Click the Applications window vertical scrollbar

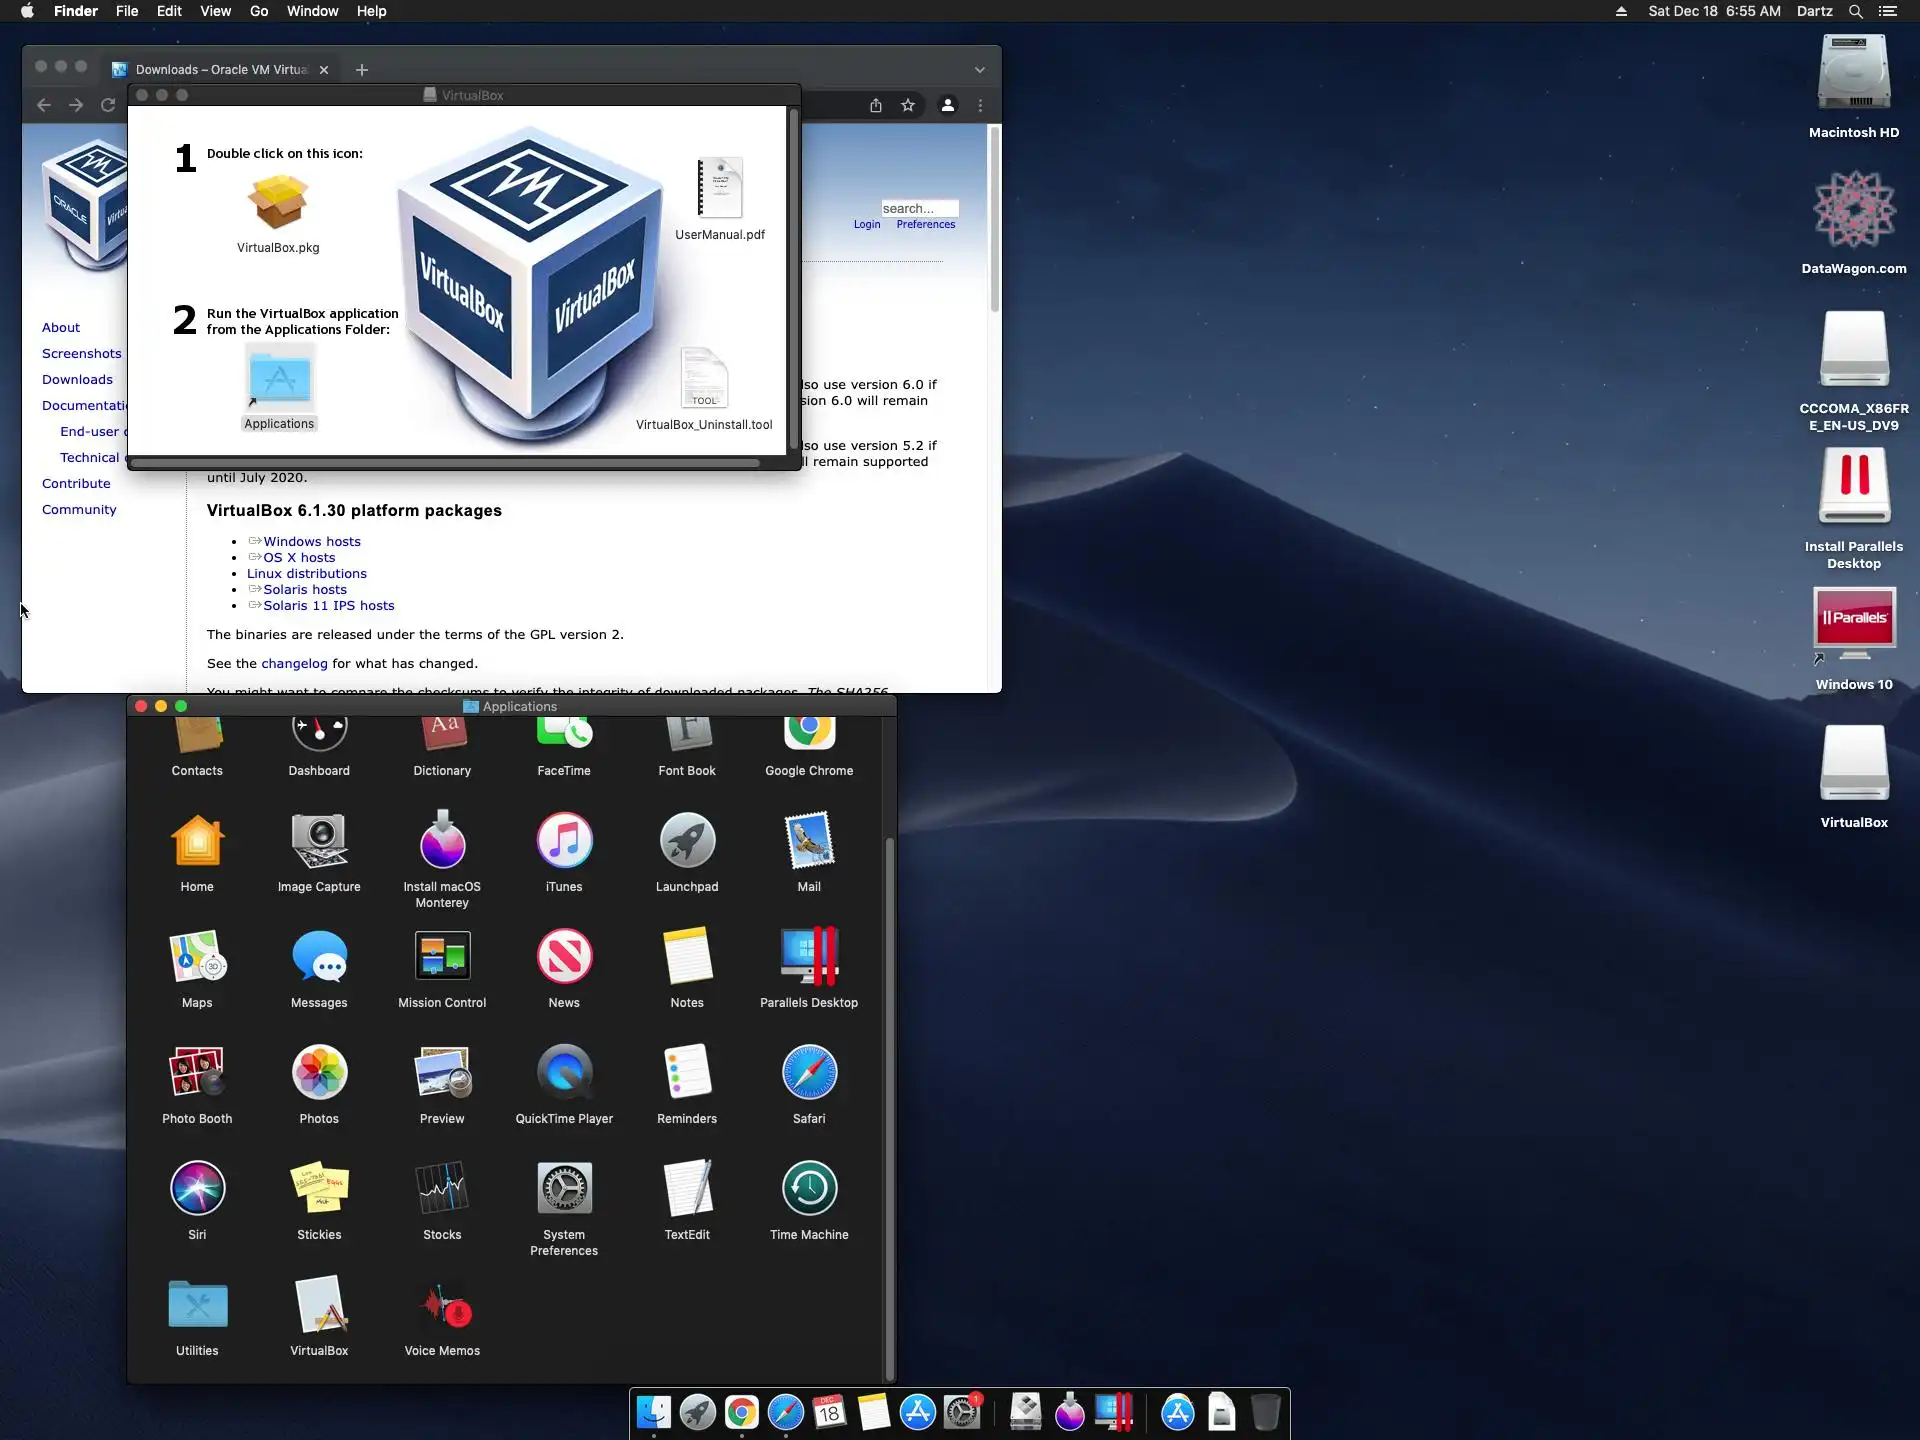[x=889, y=1100]
